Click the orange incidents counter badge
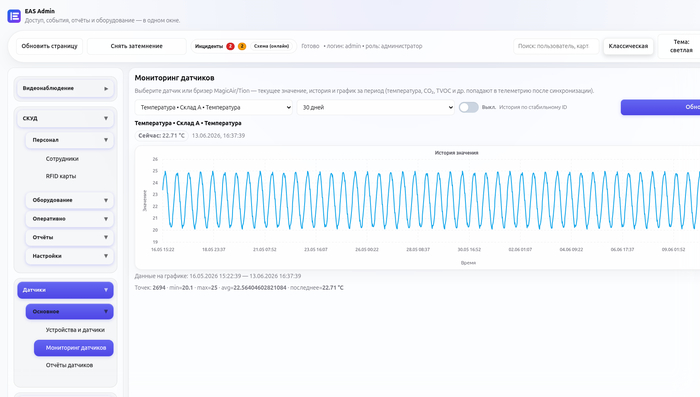Viewport: 700px width, 397px height. (242, 46)
